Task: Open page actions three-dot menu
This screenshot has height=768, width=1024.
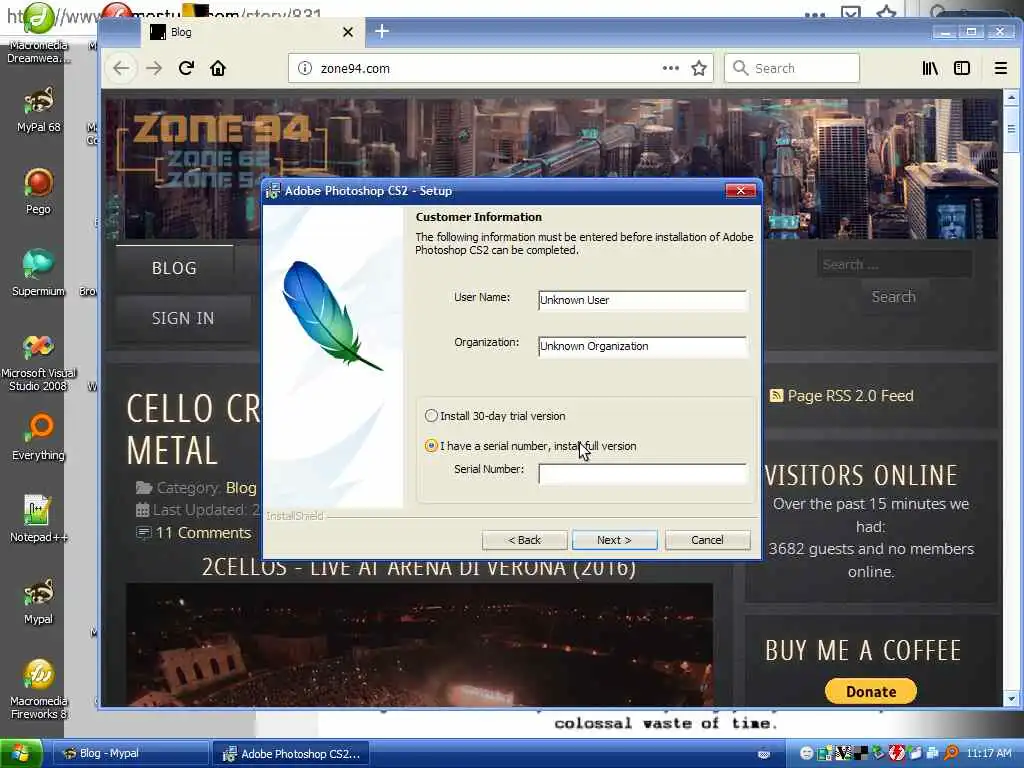Action: (671, 68)
